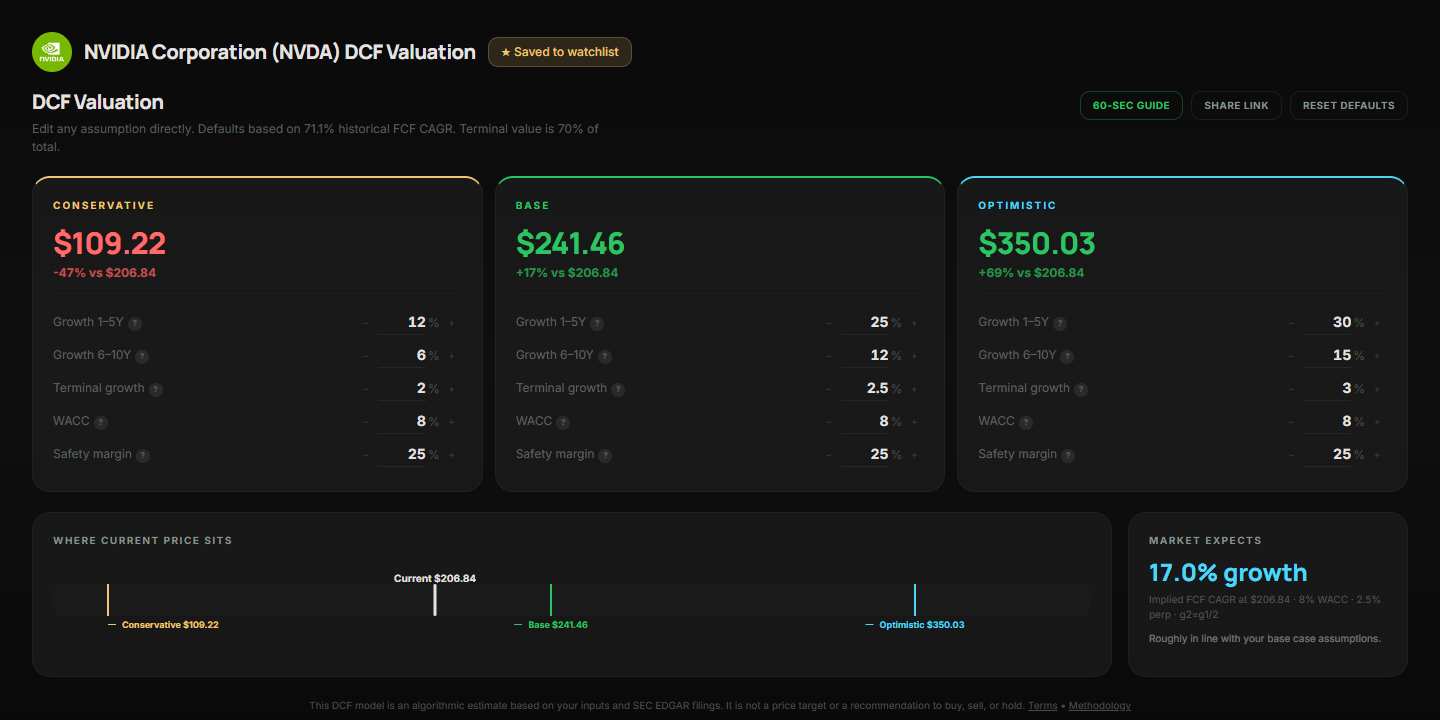Edit Base Terminal growth value 2.5

(x=865, y=389)
